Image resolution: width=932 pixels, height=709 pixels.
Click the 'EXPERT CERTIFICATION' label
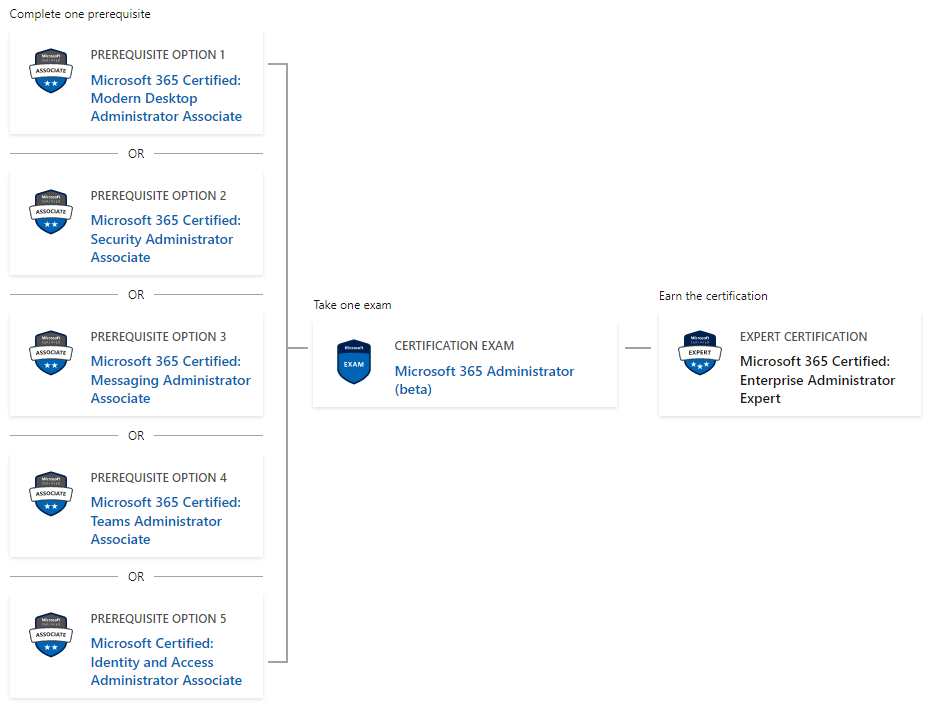point(803,337)
